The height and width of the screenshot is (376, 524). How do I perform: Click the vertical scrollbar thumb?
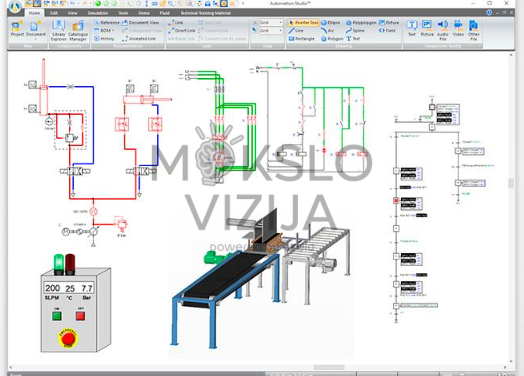(x=511, y=183)
